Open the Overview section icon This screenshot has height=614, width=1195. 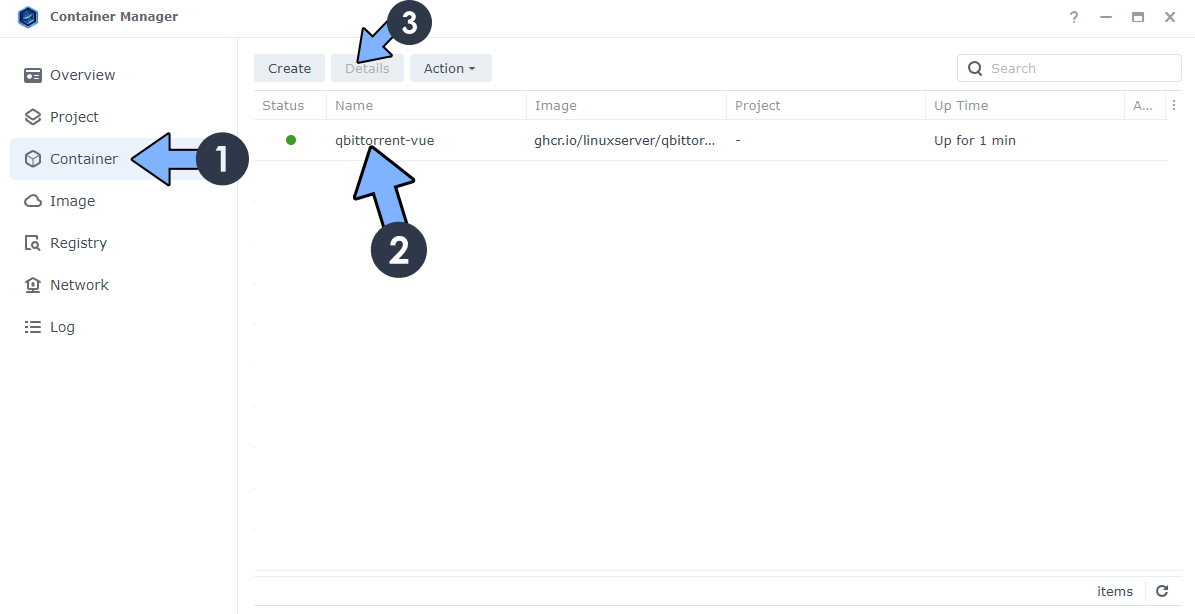click(33, 75)
